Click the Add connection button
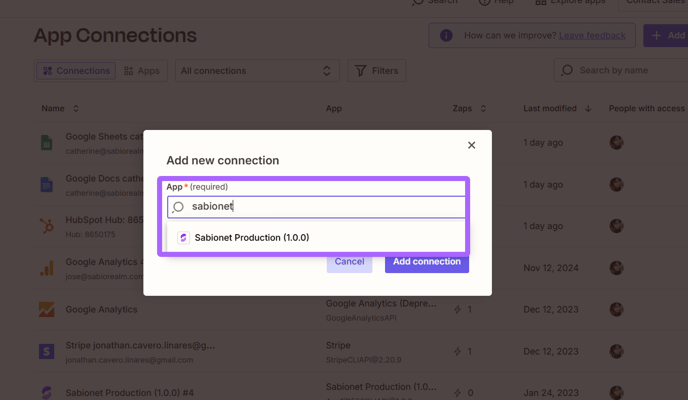Image resolution: width=688 pixels, height=400 pixels. (x=426, y=261)
